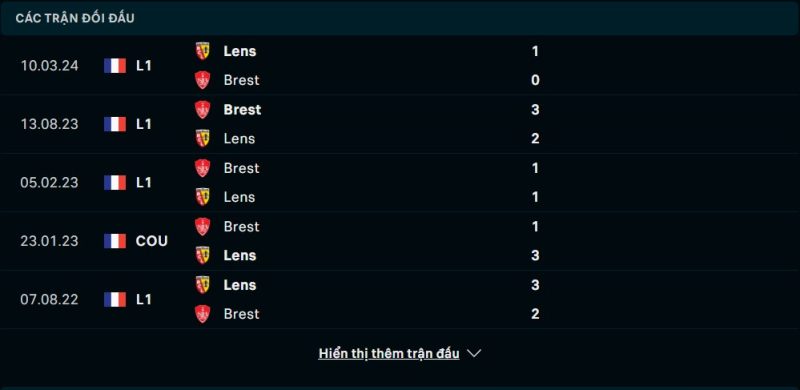Click the "Các trận đối đầu" header
800x390 pixels.
tap(75, 18)
